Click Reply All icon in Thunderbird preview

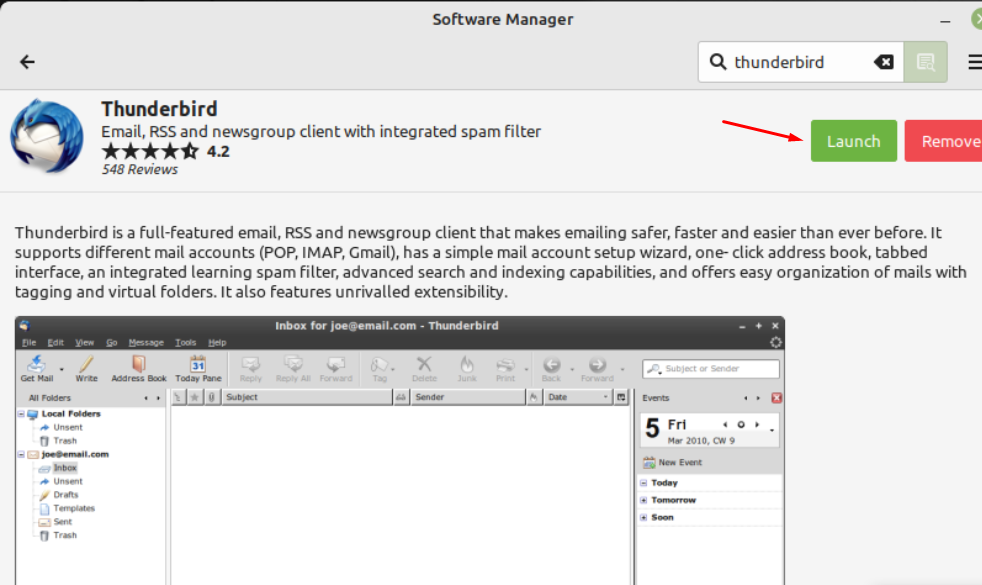point(293,368)
